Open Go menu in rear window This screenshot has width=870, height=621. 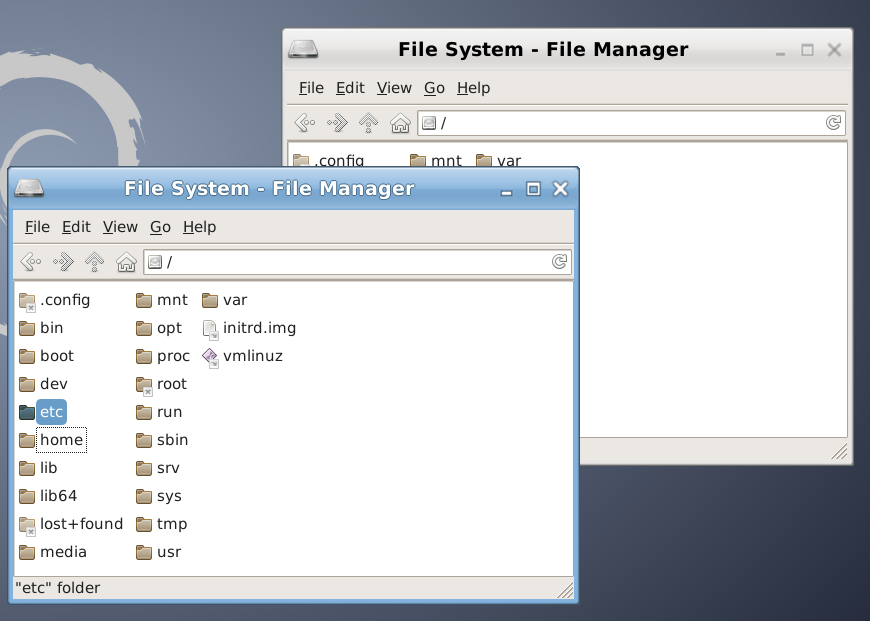(434, 88)
